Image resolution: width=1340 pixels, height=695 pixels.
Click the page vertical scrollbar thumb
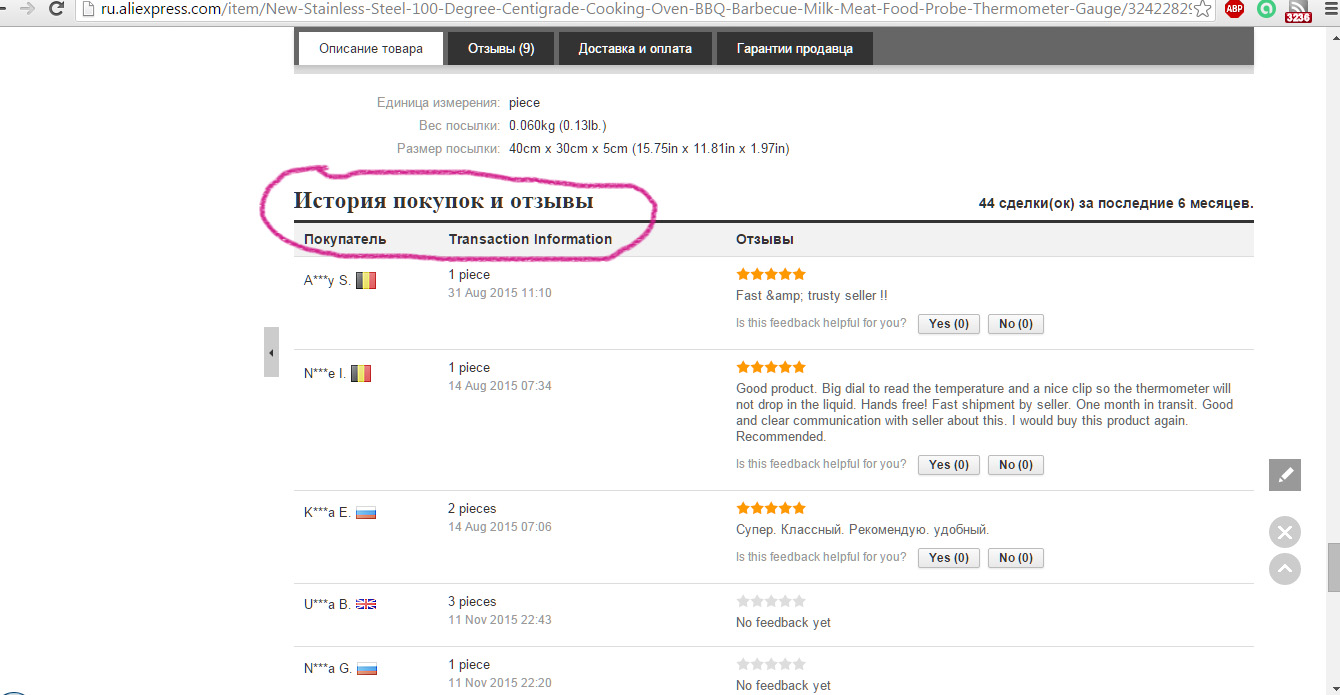click(1332, 567)
